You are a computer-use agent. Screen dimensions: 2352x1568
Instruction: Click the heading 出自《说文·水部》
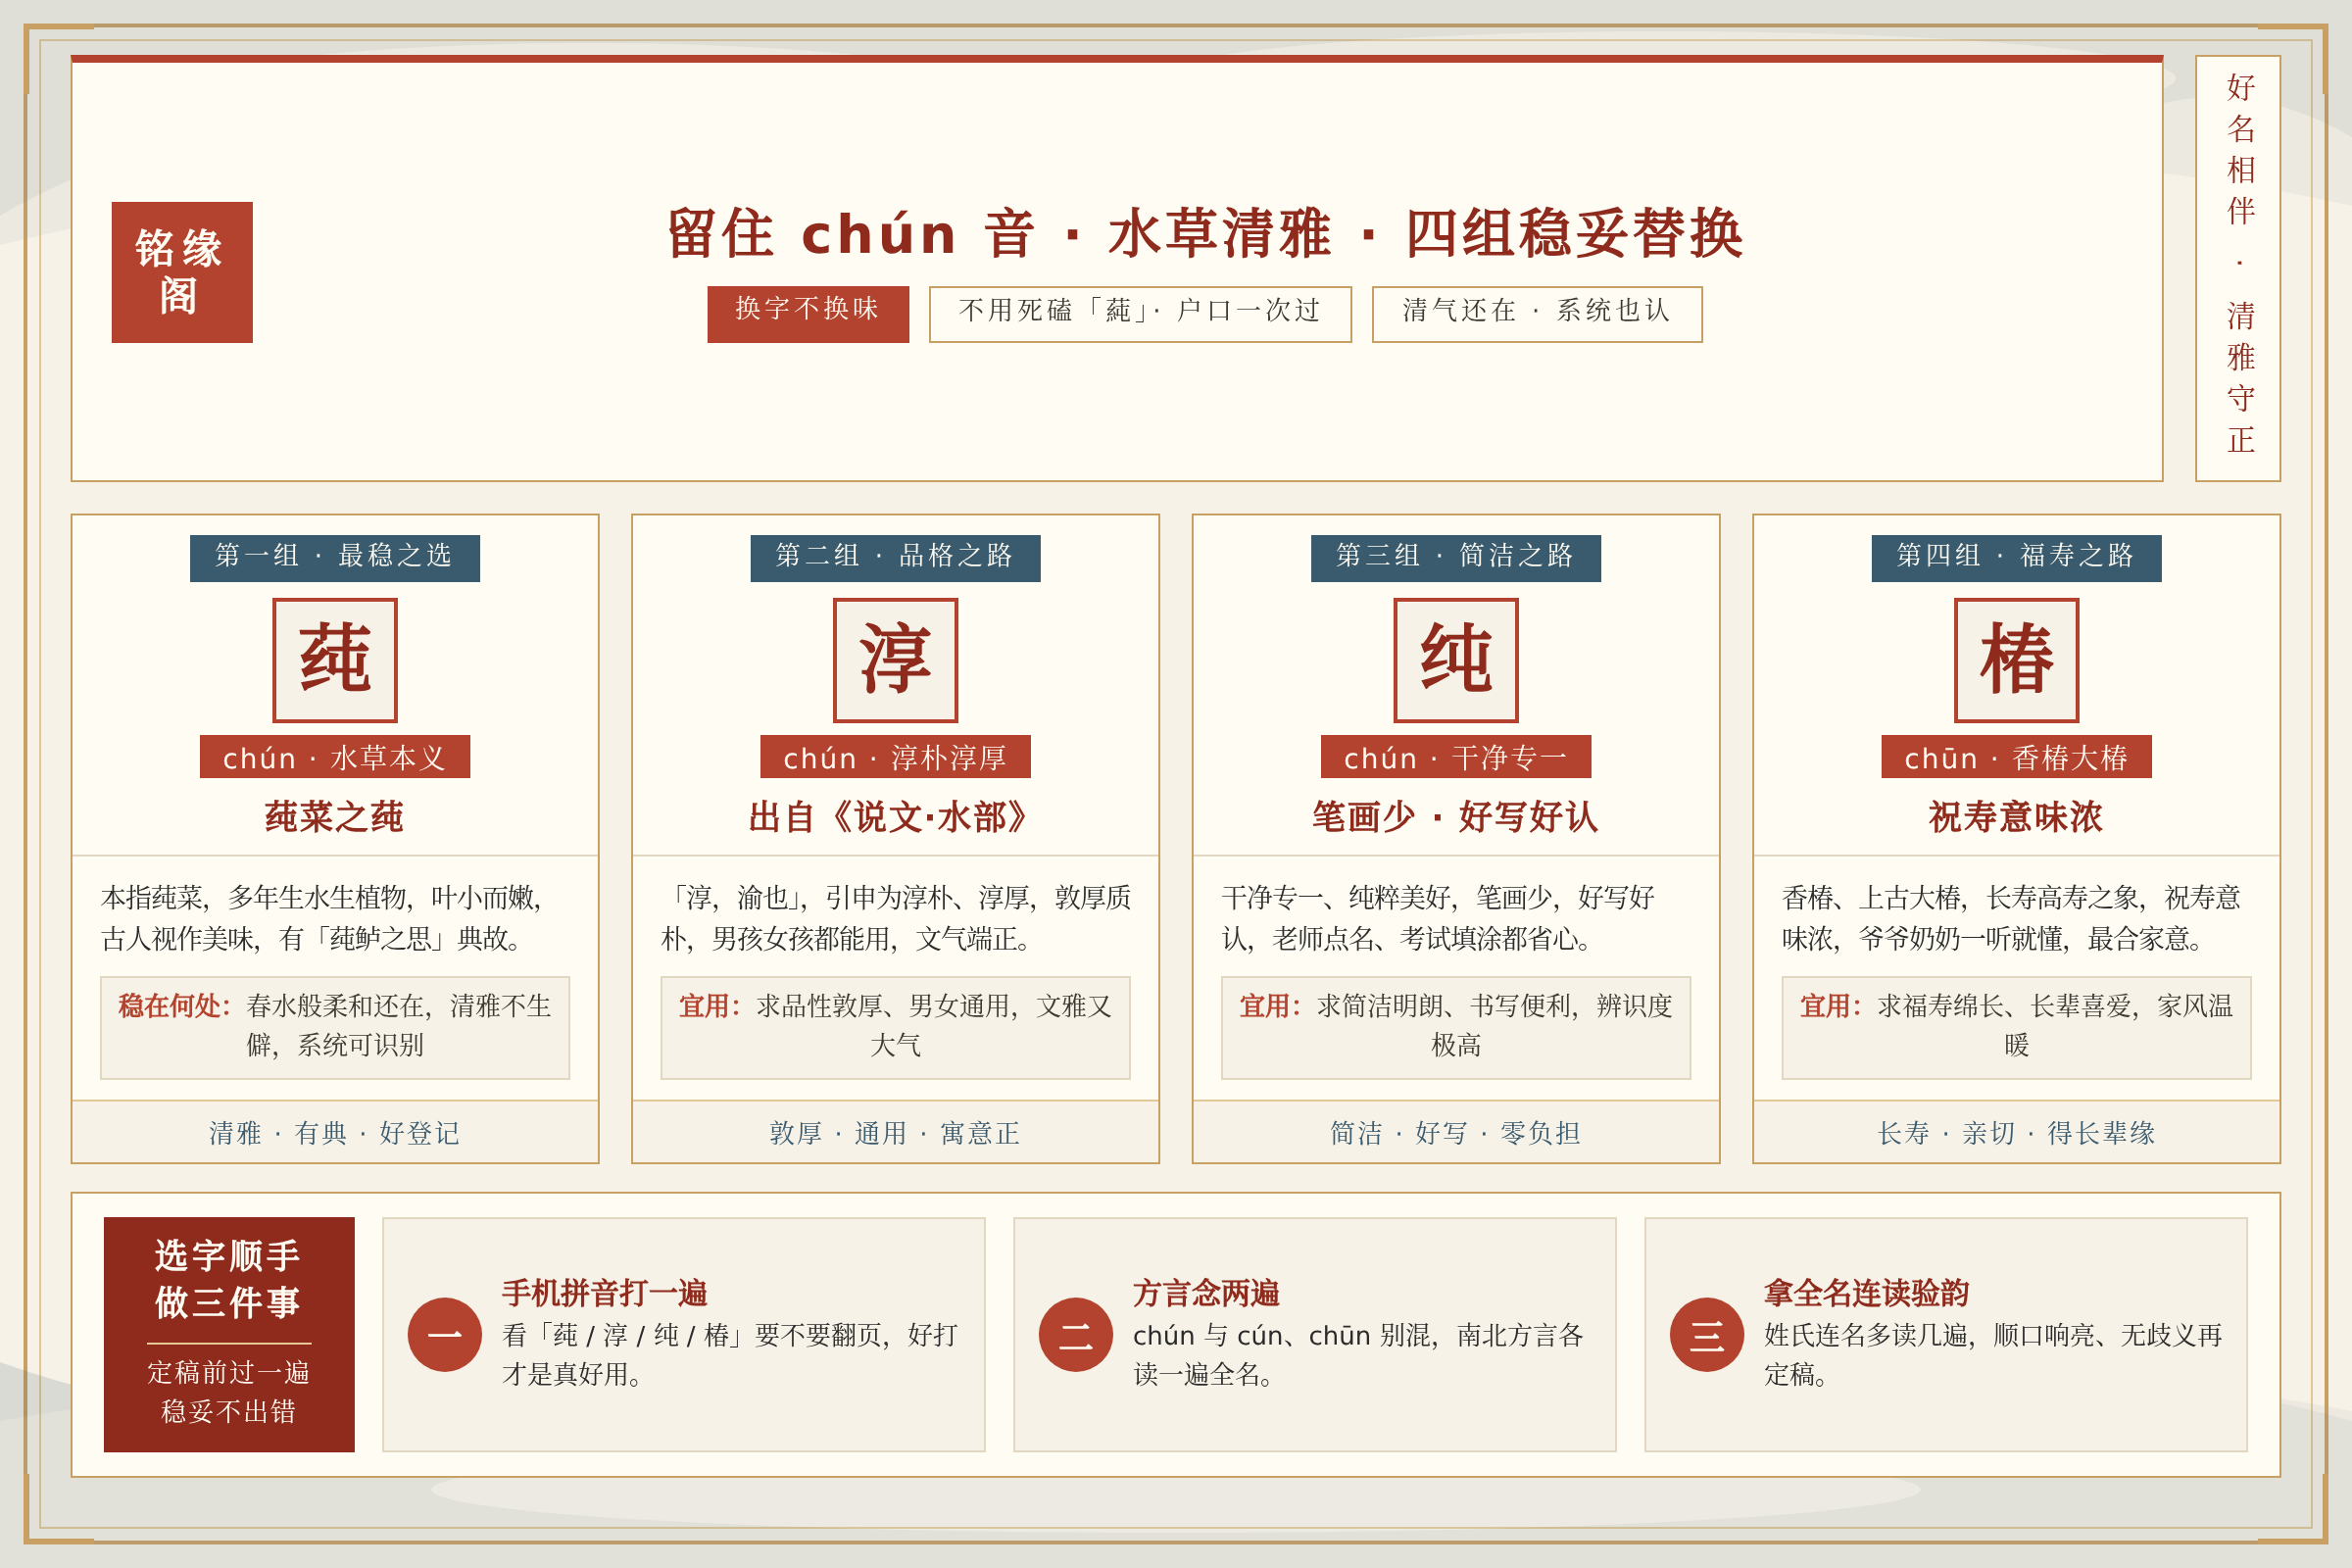point(896,817)
